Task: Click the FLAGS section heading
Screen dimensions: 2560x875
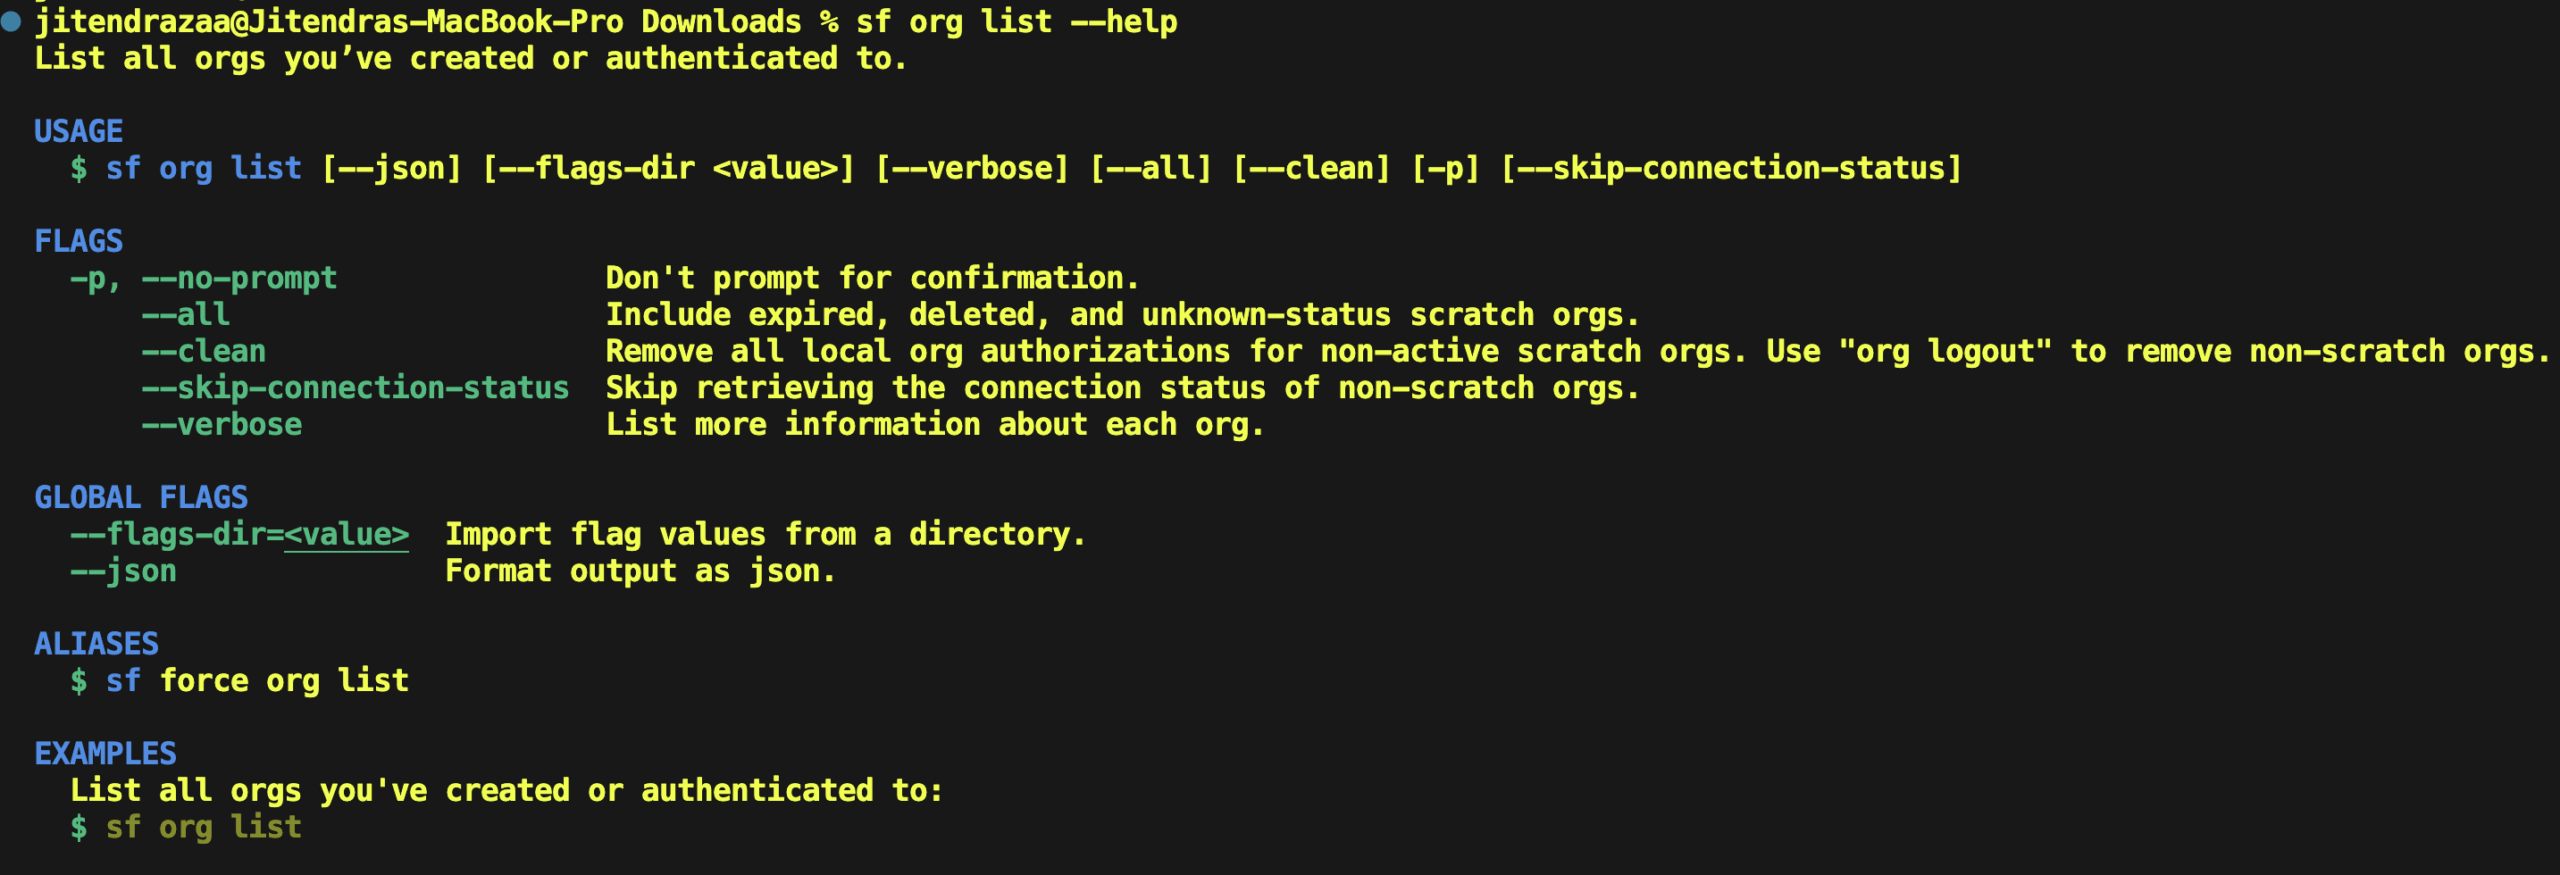Action: 79,241
